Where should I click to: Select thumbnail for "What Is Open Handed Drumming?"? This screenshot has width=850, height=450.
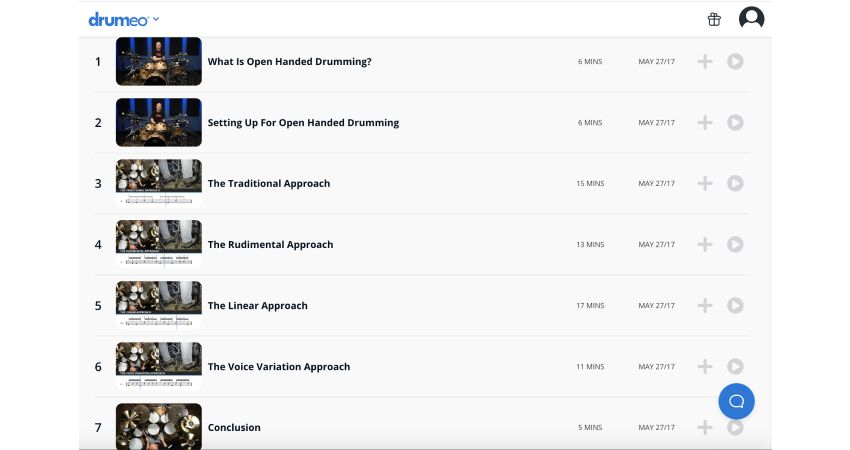point(158,62)
